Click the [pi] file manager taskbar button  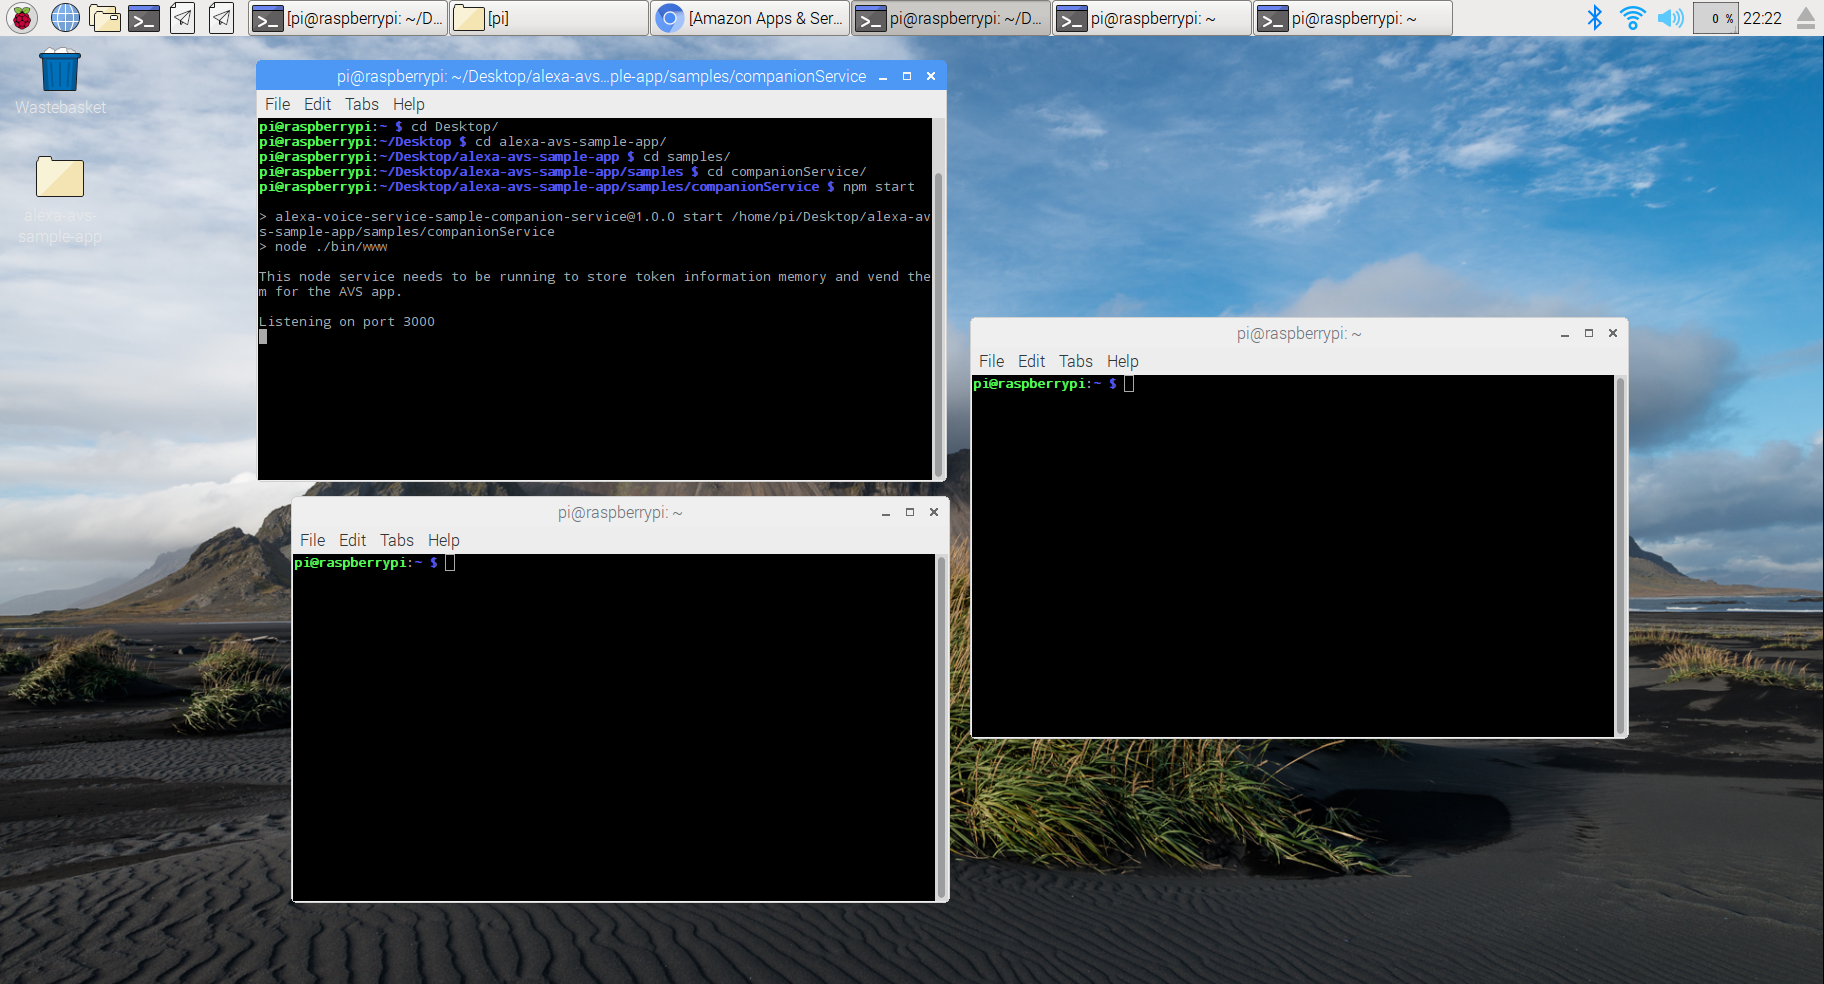pos(548,17)
